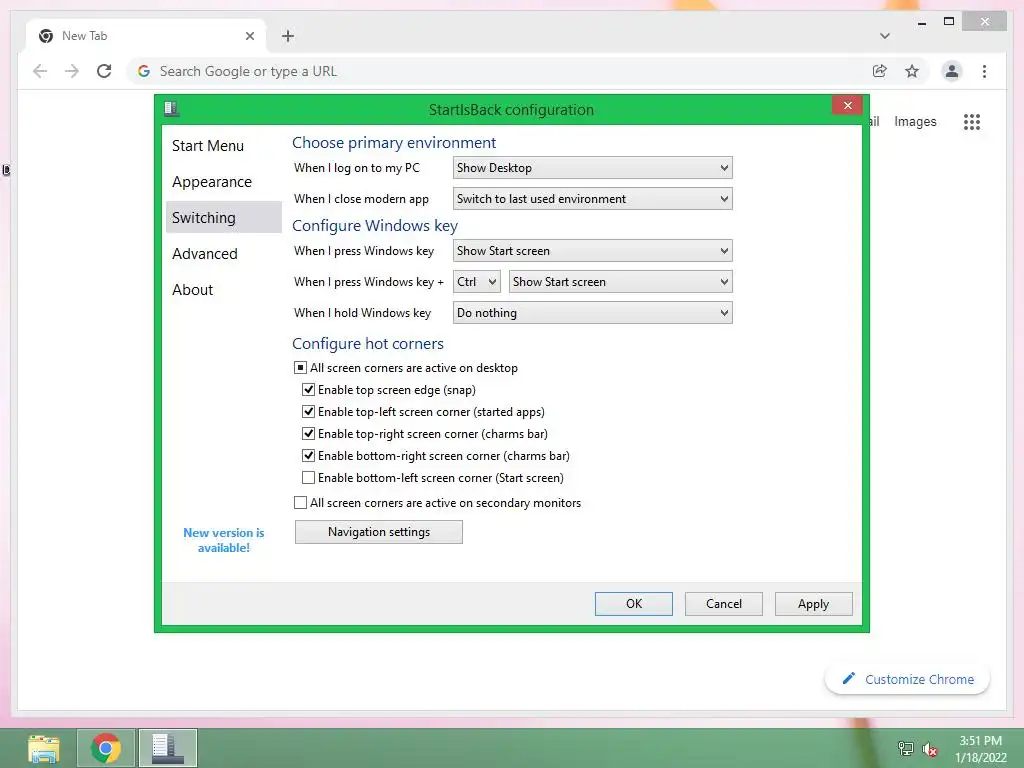Click the pencil icon on Customize Chrome
Screen dimensions: 1024x768
848,679
